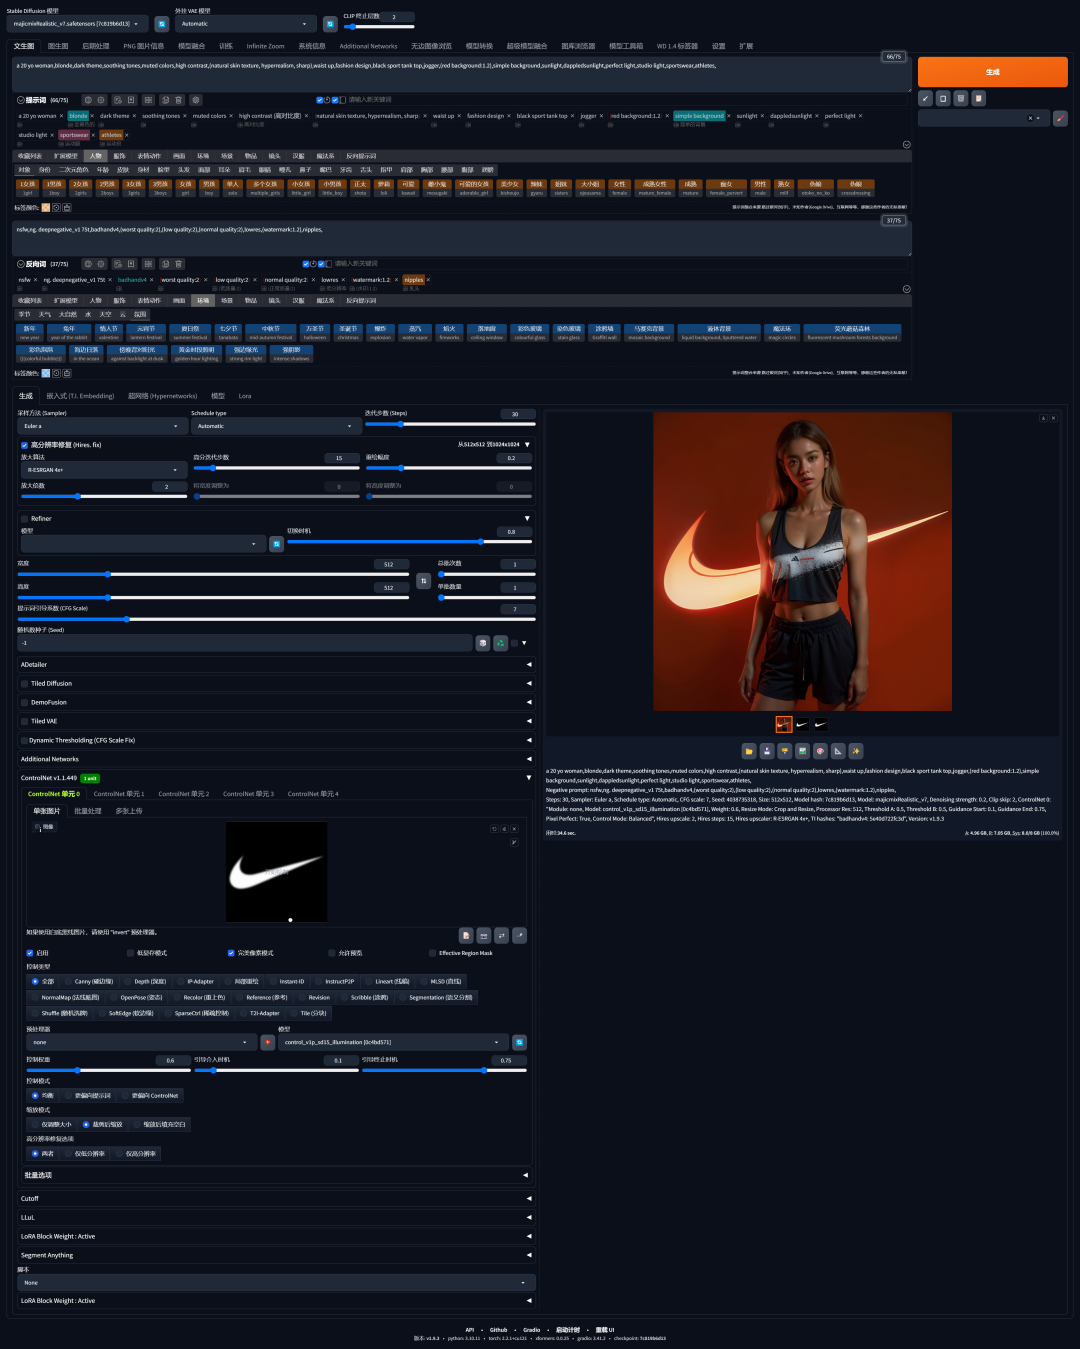Swap width and height with the switch-dimensions button
The image size is (1080, 1349).
tap(423, 580)
